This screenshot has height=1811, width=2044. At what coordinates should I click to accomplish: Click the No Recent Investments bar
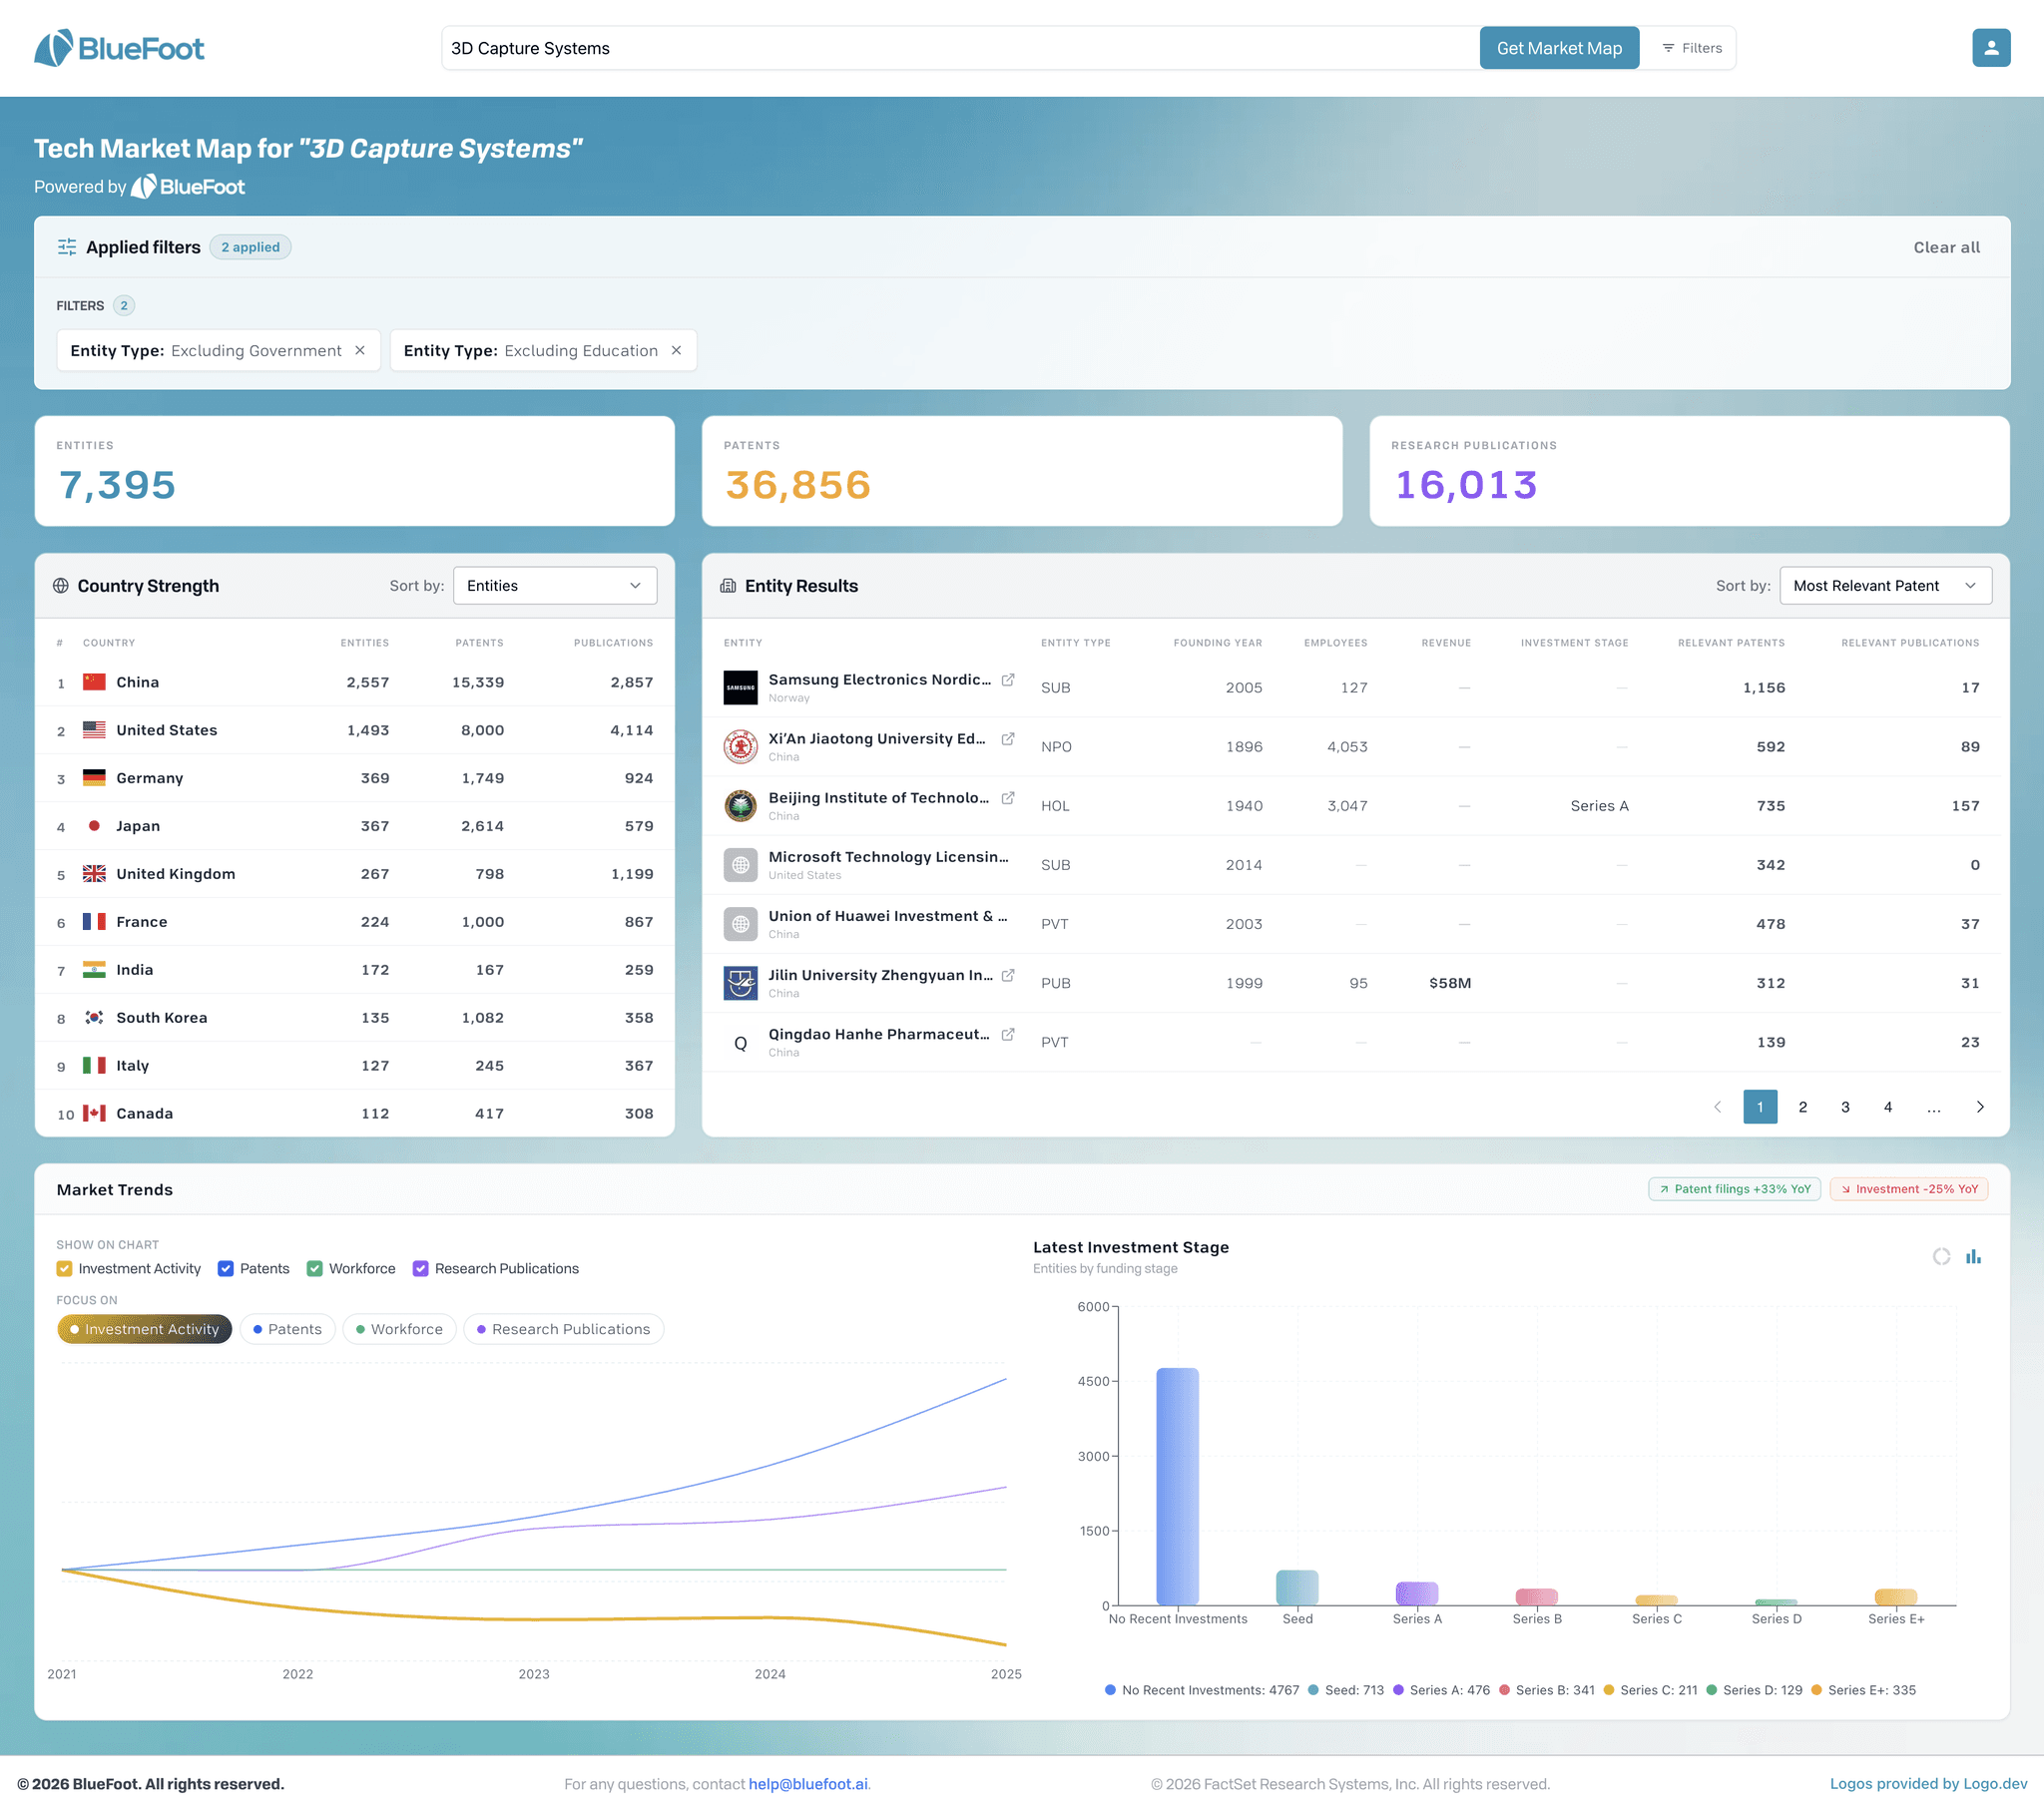(1177, 1486)
